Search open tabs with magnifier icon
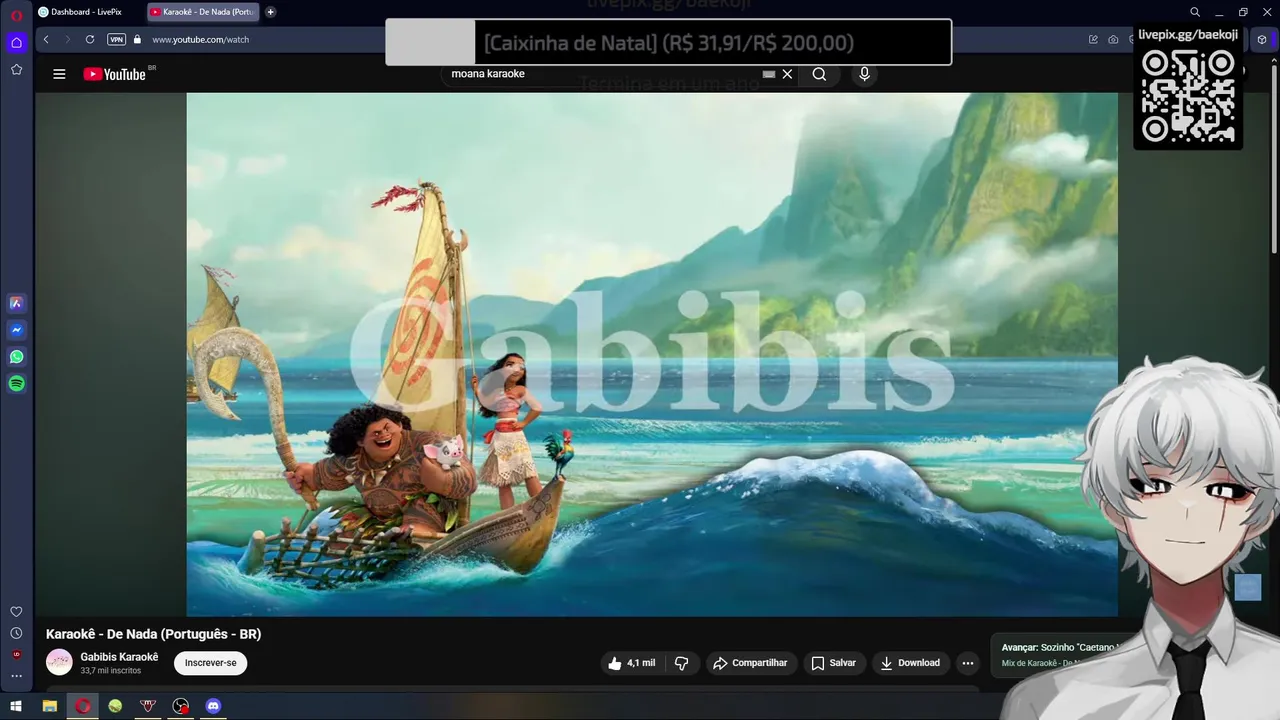This screenshot has width=1280, height=720. [1195, 12]
